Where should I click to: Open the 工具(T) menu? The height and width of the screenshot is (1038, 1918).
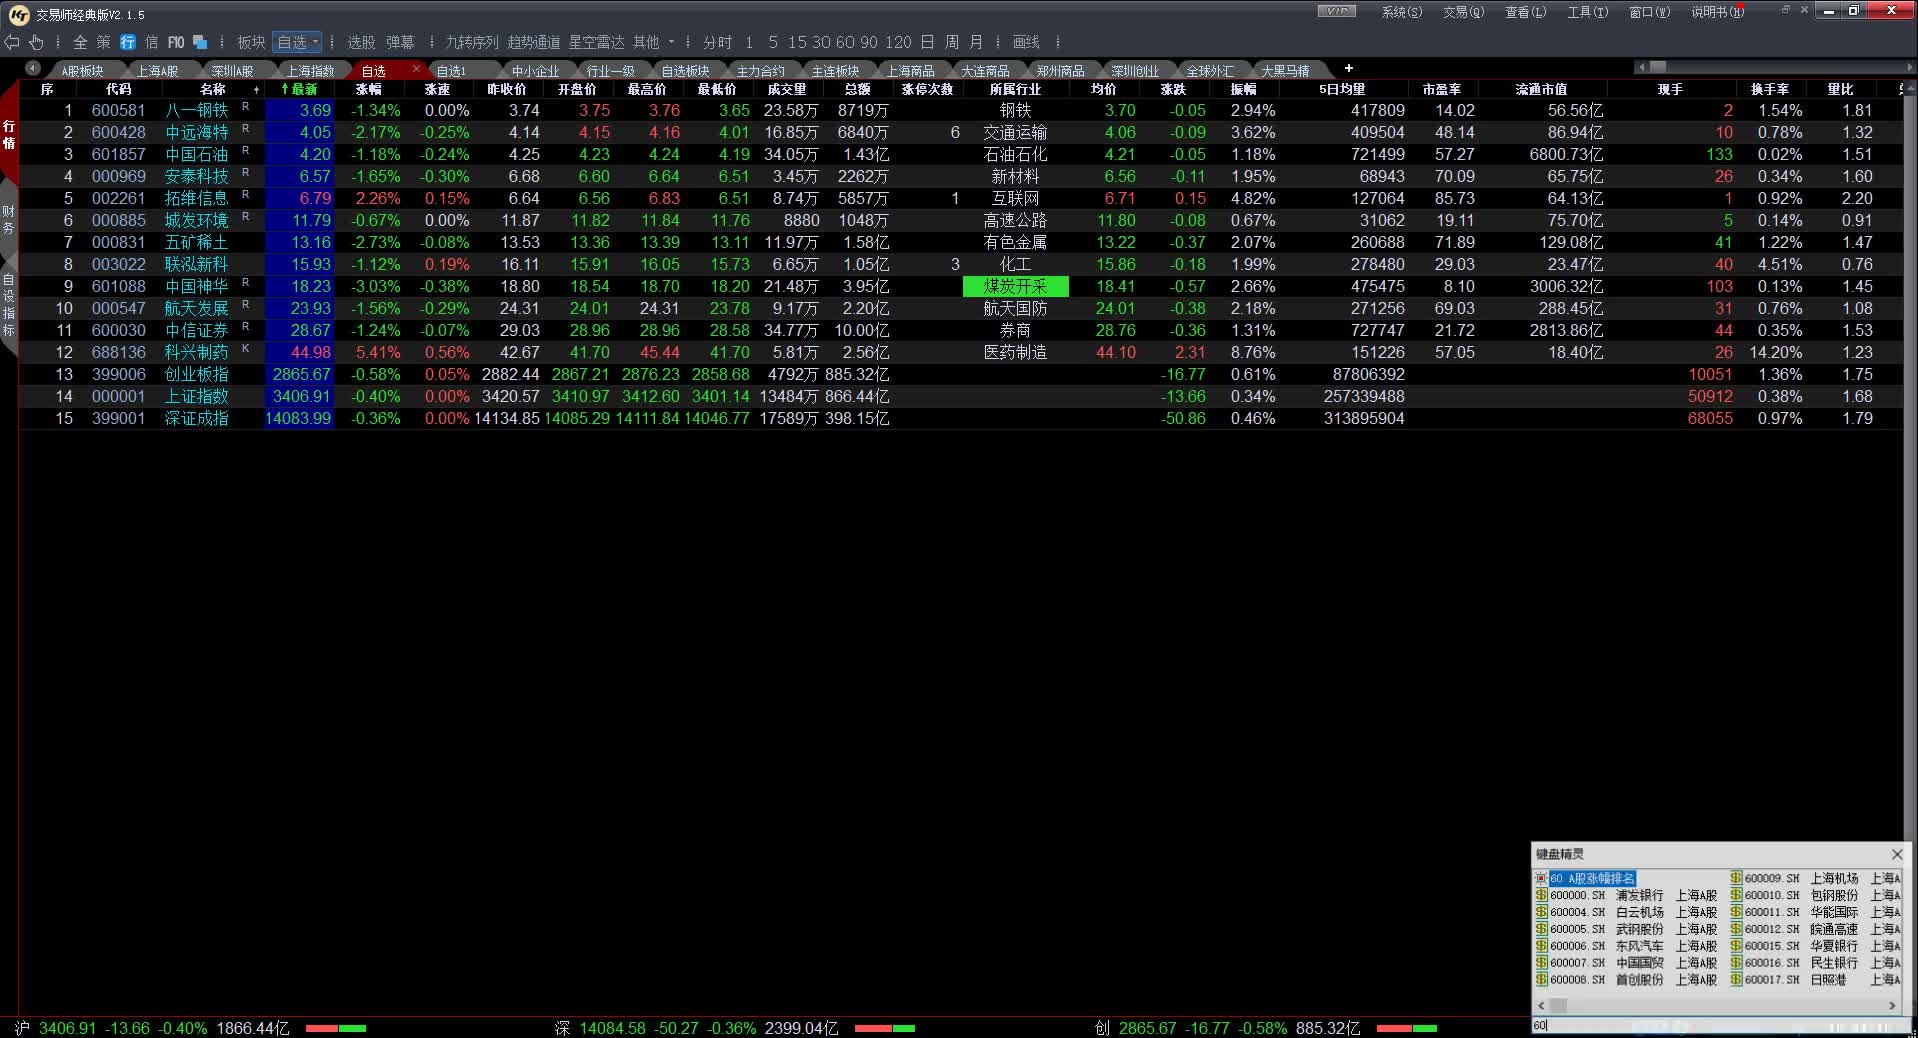tap(1587, 12)
